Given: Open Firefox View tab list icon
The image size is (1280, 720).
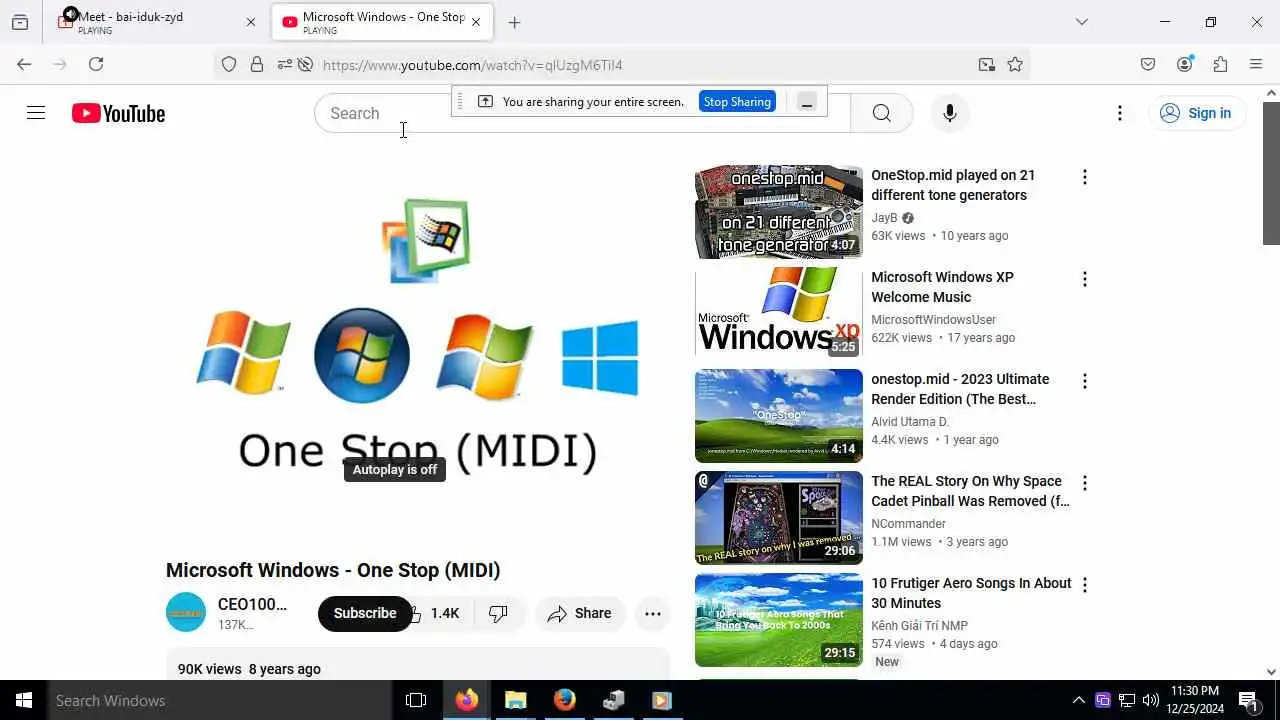Looking at the screenshot, I should click(x=20, y=22).
